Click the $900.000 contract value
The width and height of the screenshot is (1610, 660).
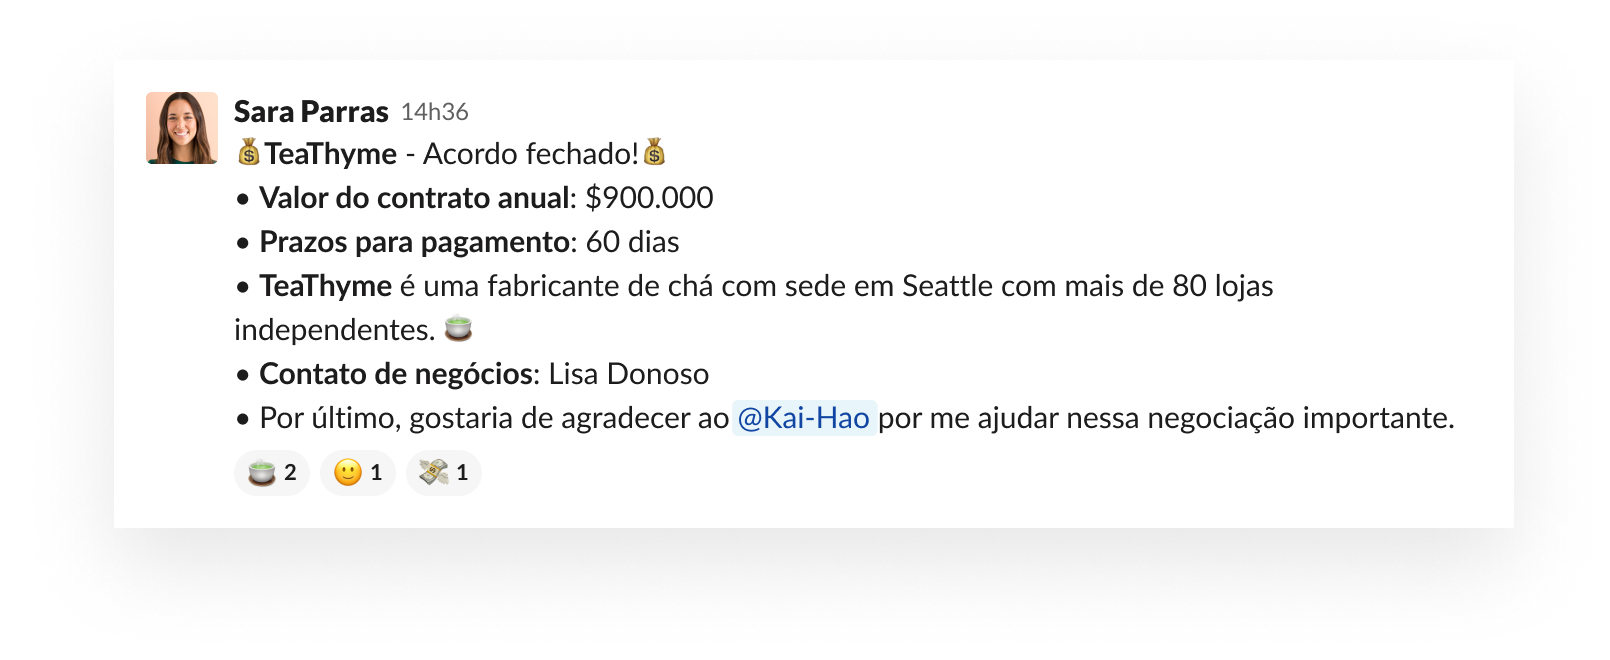click(649, 198)
